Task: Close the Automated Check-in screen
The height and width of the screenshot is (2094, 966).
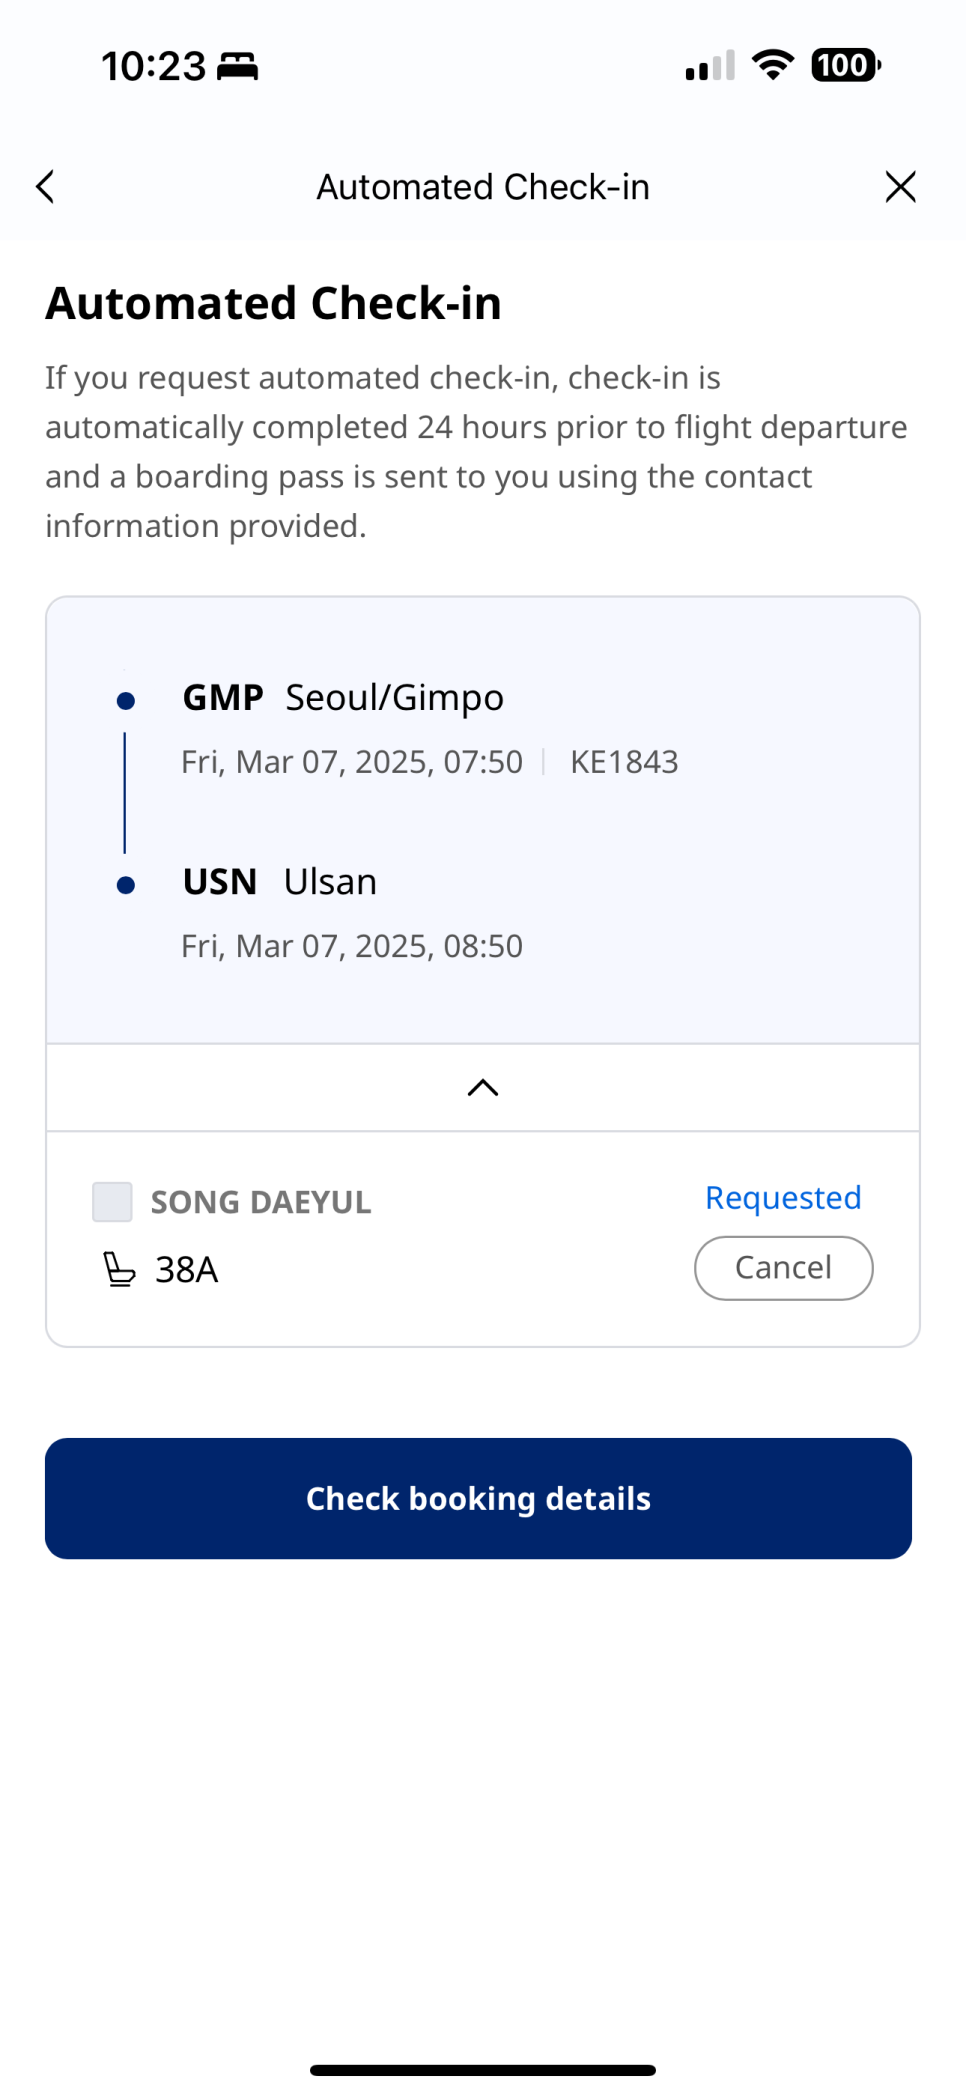Action: click(900, 187)
